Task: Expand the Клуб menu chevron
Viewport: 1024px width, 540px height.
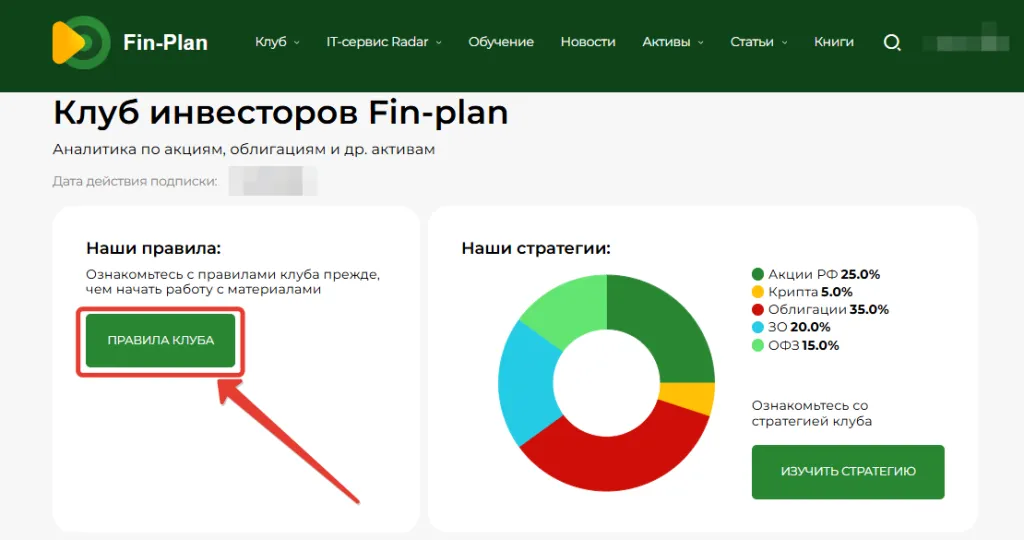Action: (296, 42)
